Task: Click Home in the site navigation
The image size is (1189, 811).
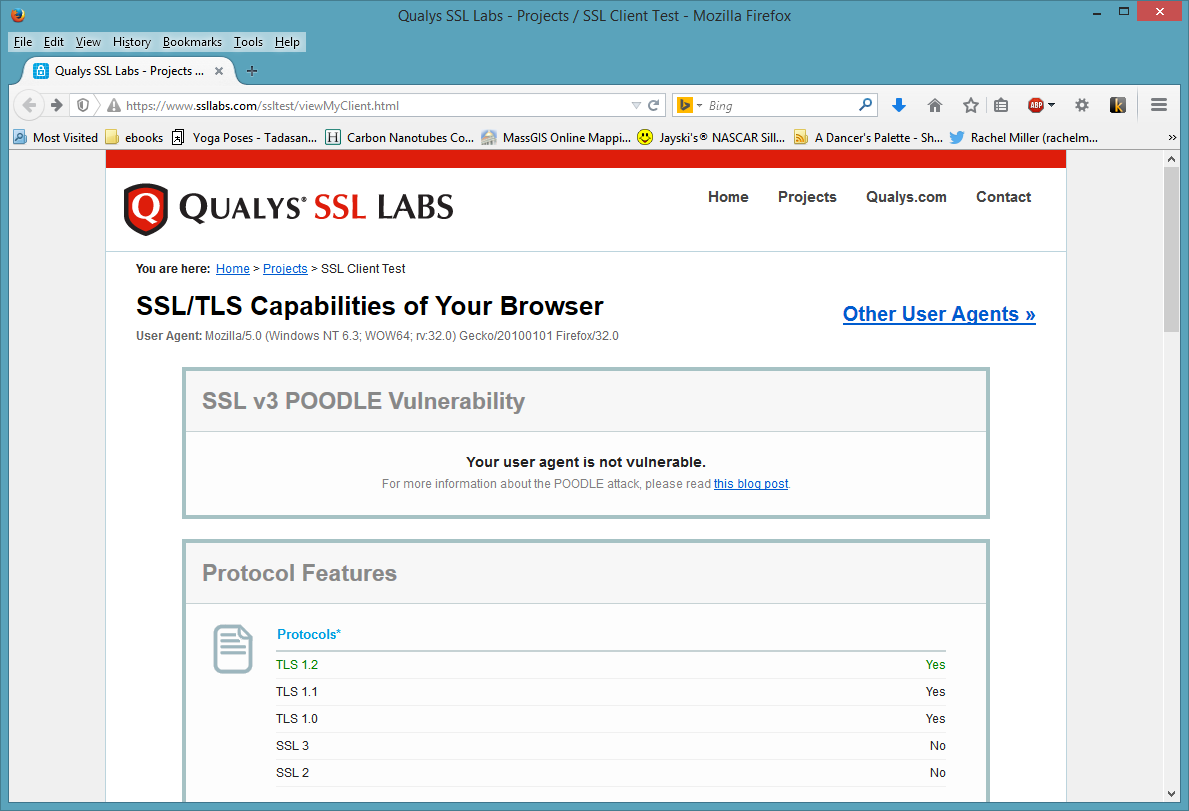Action: pos(728,197)
